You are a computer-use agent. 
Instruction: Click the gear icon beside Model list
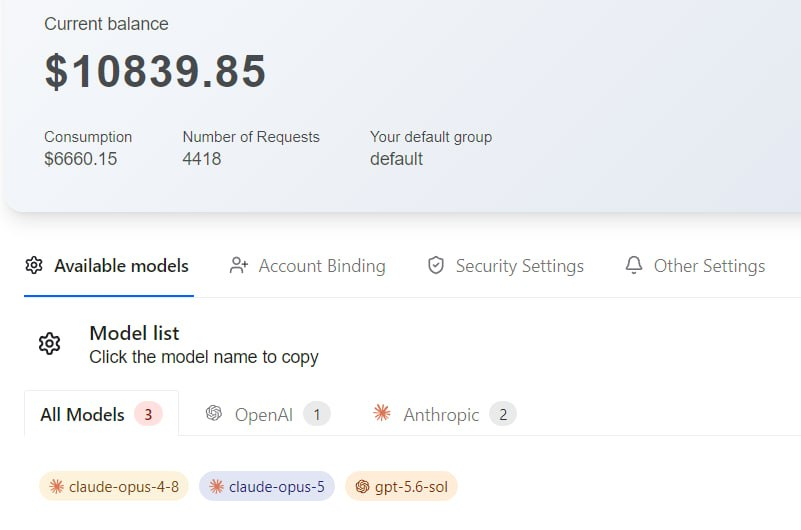coord(50,344)
